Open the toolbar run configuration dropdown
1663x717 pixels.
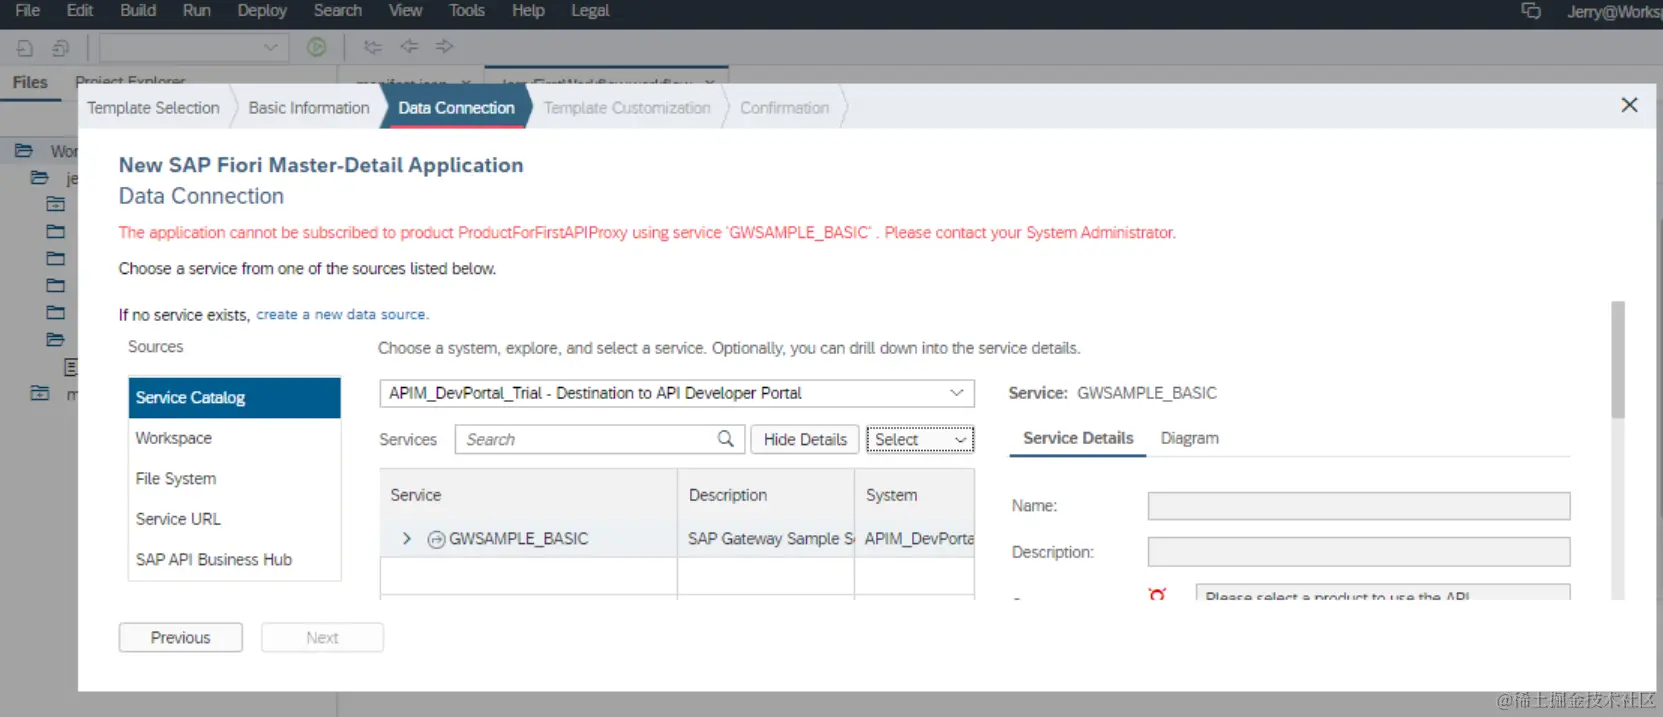(194, 47)
